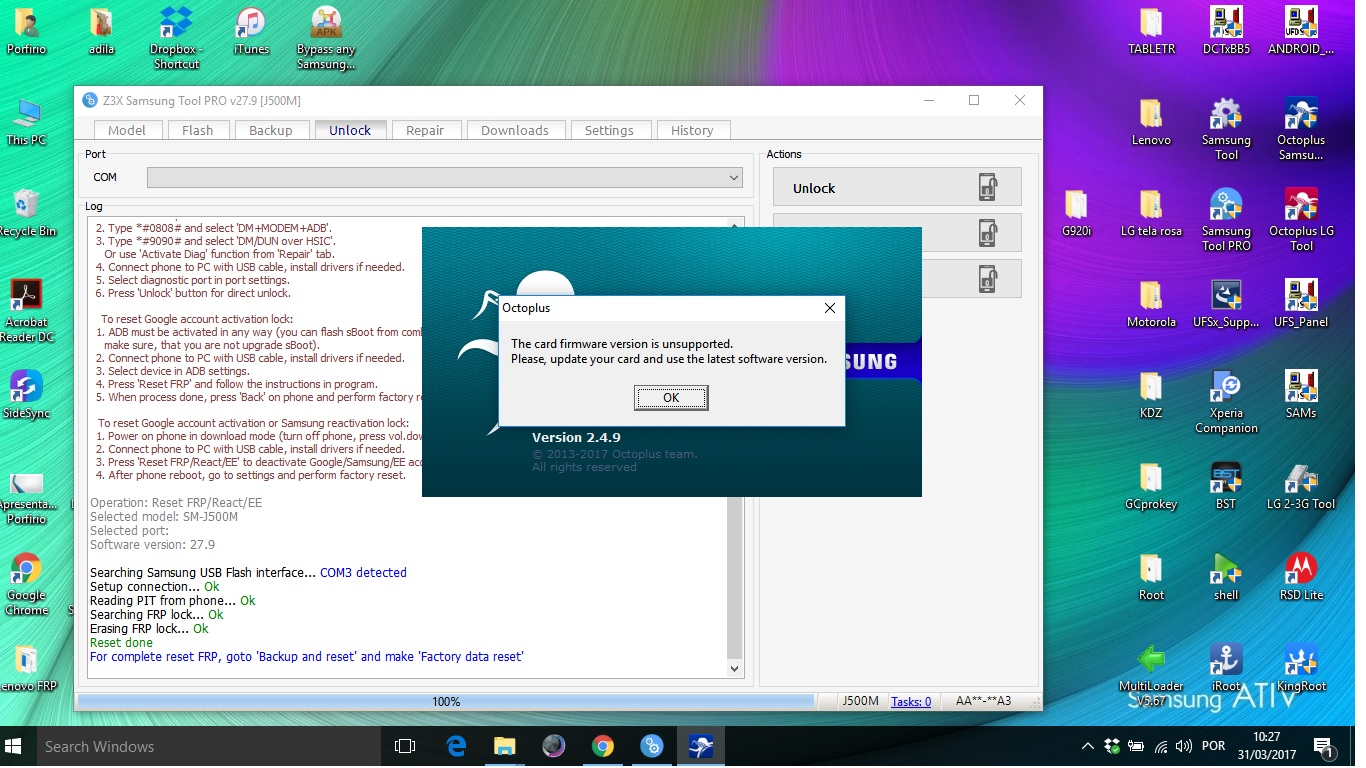Launch UFSx_Supp desktop icon
The width and height of the screenshot is (1366, 768).
[1226, 305]
